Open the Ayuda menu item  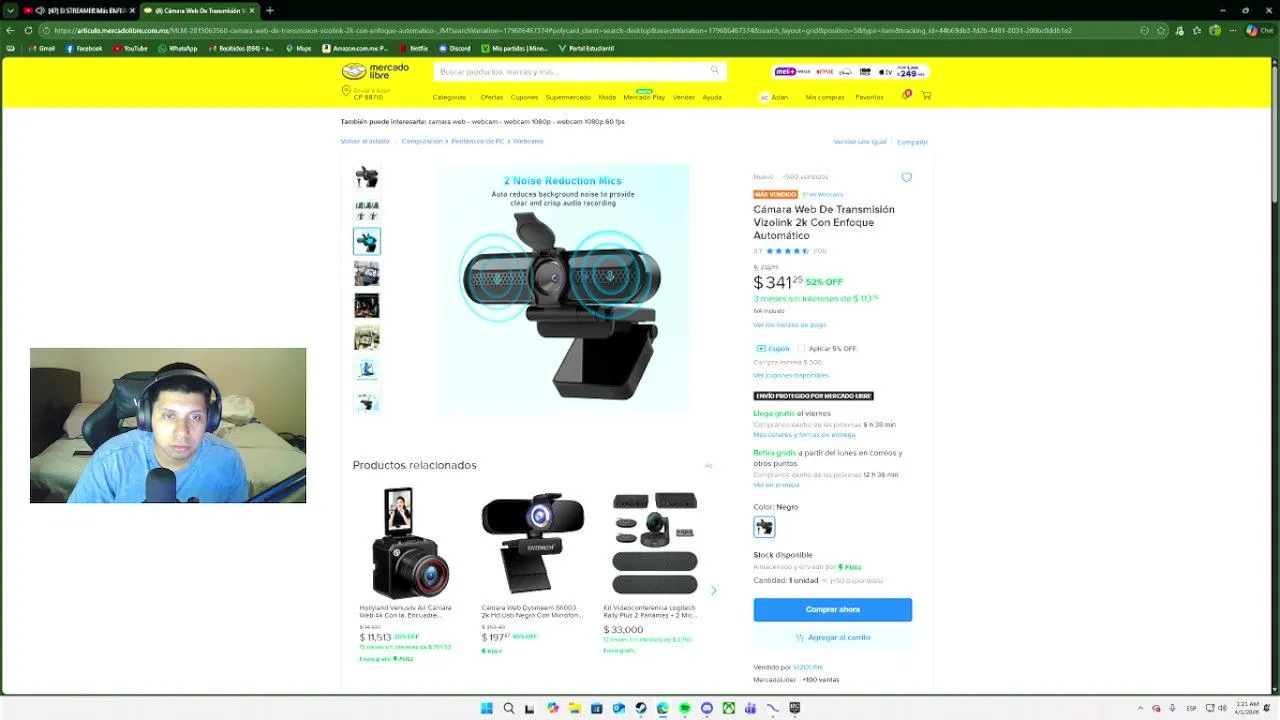[712, 97]
